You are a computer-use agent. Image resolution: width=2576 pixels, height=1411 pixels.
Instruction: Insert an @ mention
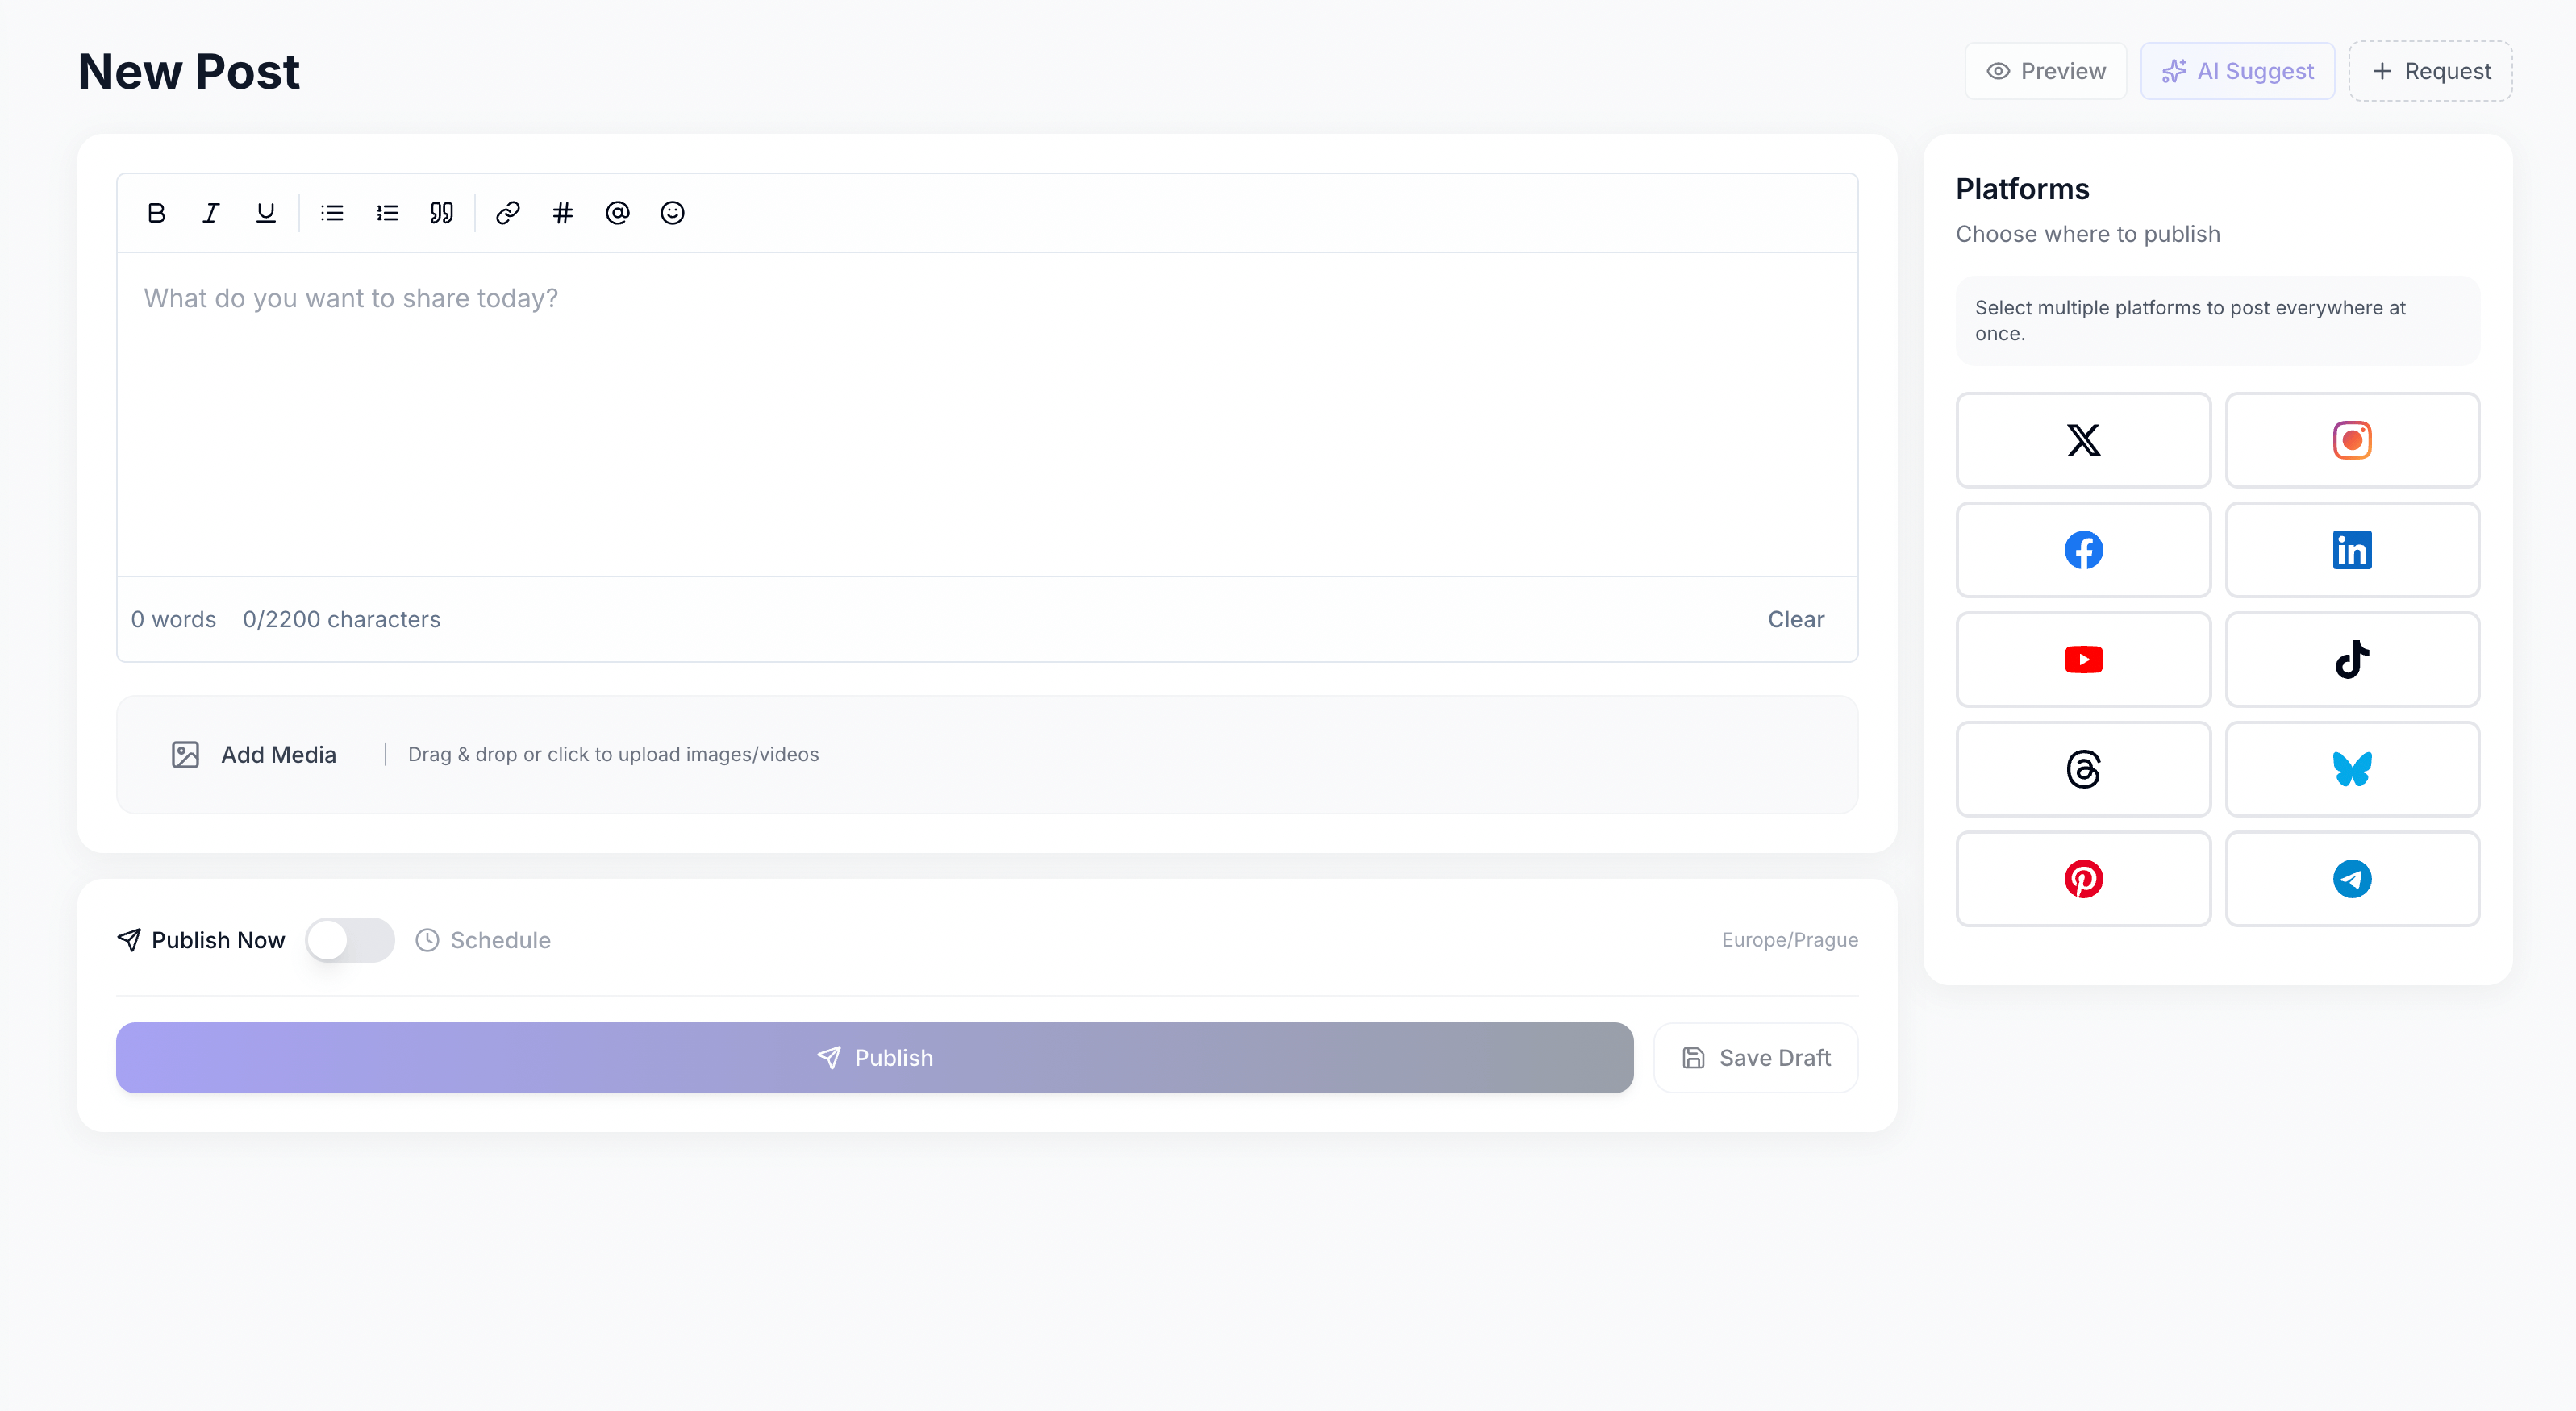click(x=617, y=212)
